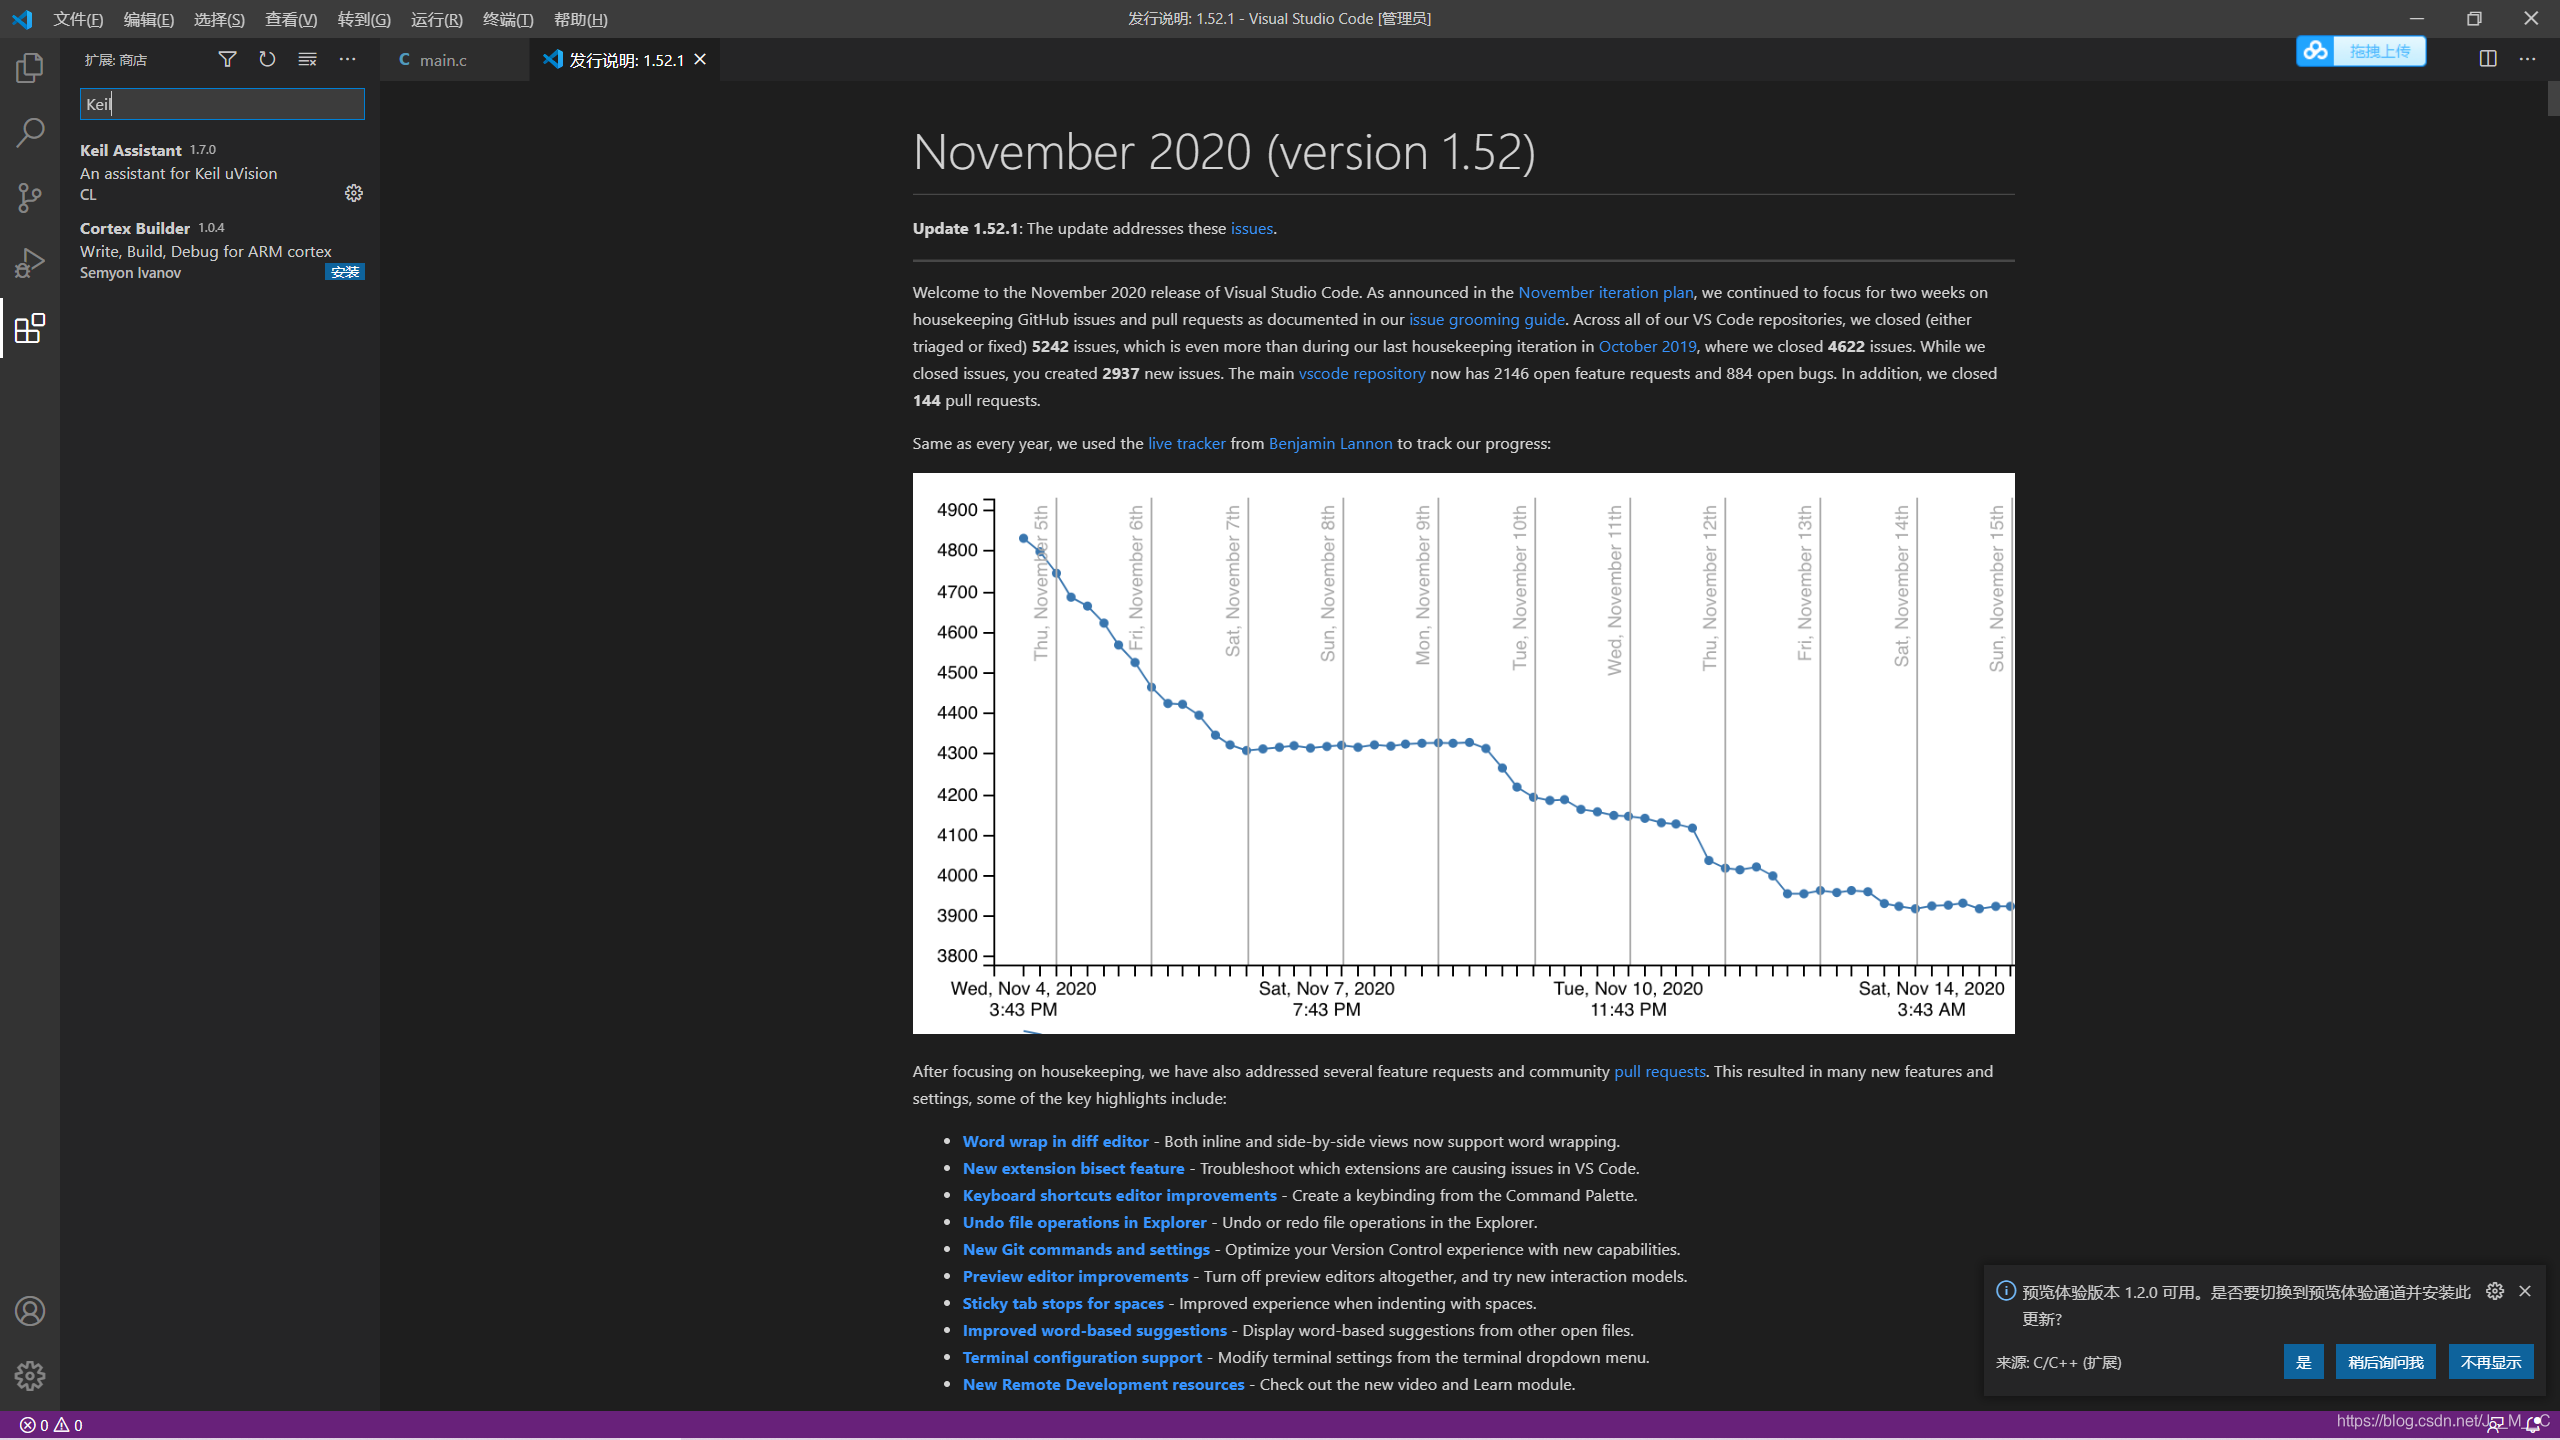Click 稍后询问我 in notification
Image resolution: width=2560 pixels, height=1440 pixels.
point(2386,1362)
